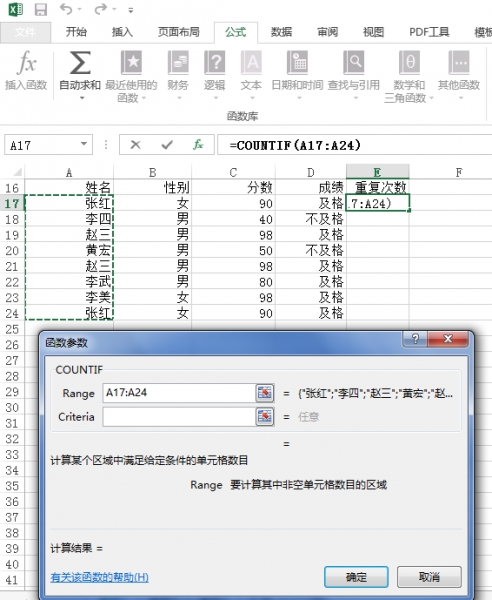This screenshot has height=600, width=492.
Task: Click the cell 李美 in row 23
Action: pyautogui.click(x=69, y=297)
